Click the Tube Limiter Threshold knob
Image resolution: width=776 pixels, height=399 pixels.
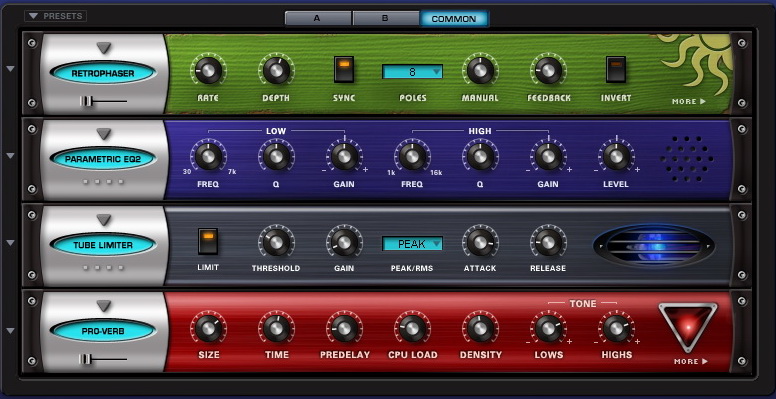[x=276, y=242]
